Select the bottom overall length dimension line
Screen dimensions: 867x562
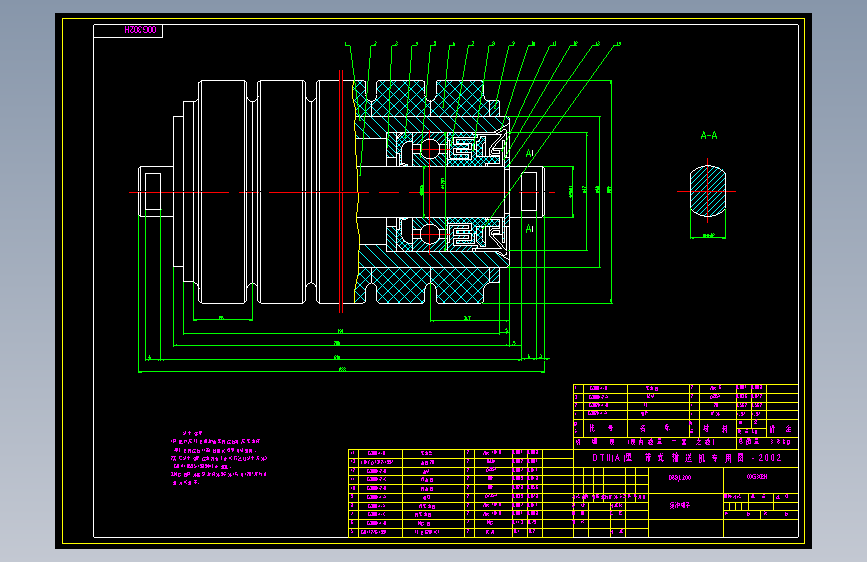[x=341, y=372]
